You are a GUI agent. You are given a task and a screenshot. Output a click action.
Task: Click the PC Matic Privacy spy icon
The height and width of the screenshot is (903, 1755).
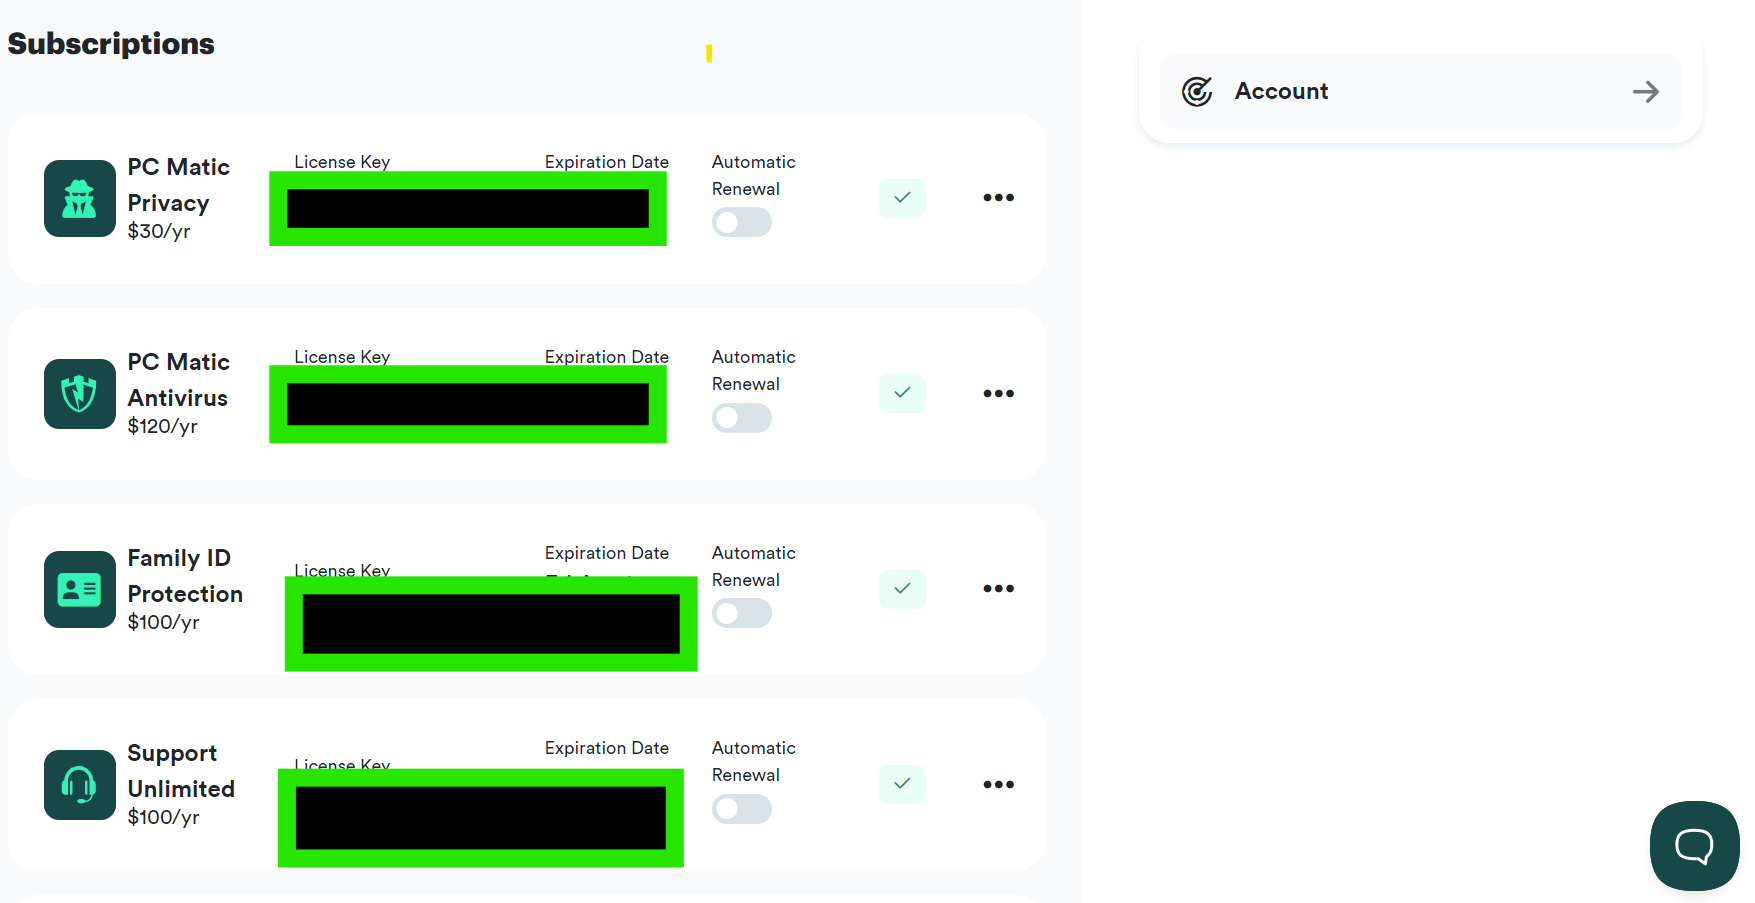pos(80,199)
